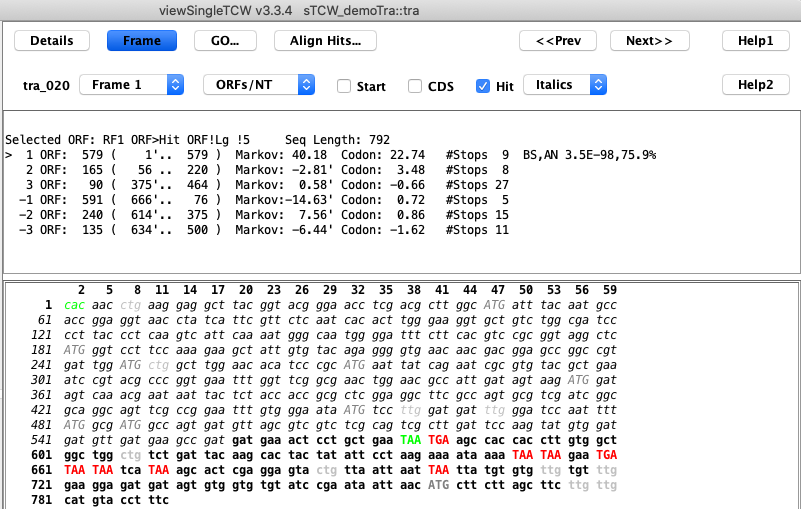
Task: Open the ORFs/NT dropdown
Action: pyautogui.click(x=259, y=85)
